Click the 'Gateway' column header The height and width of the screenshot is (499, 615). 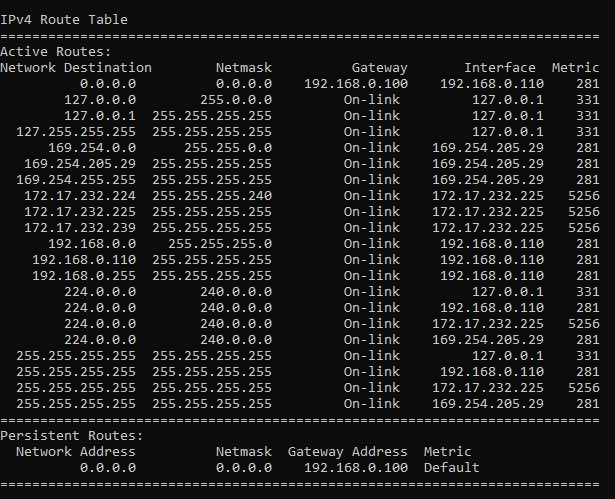click(379, 68)
